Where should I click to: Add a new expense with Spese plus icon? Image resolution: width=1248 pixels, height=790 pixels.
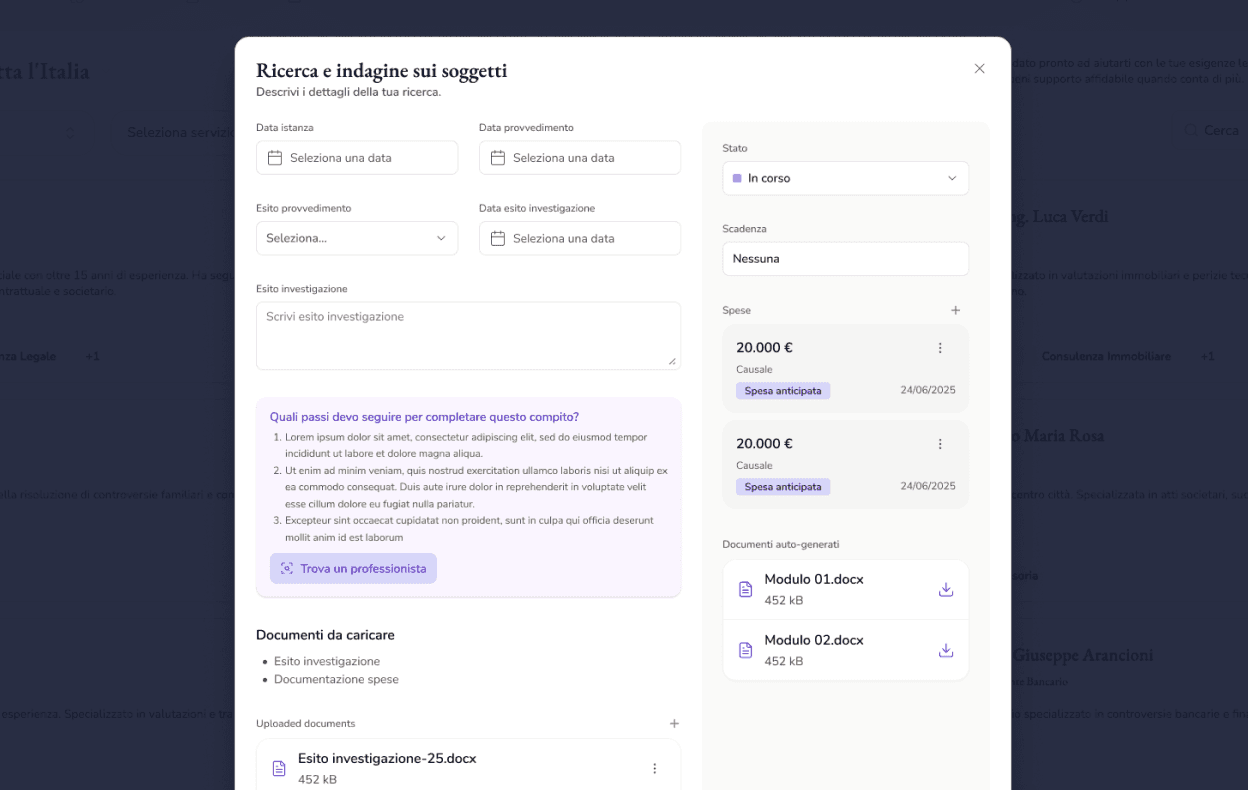click(x=955, y=311)
